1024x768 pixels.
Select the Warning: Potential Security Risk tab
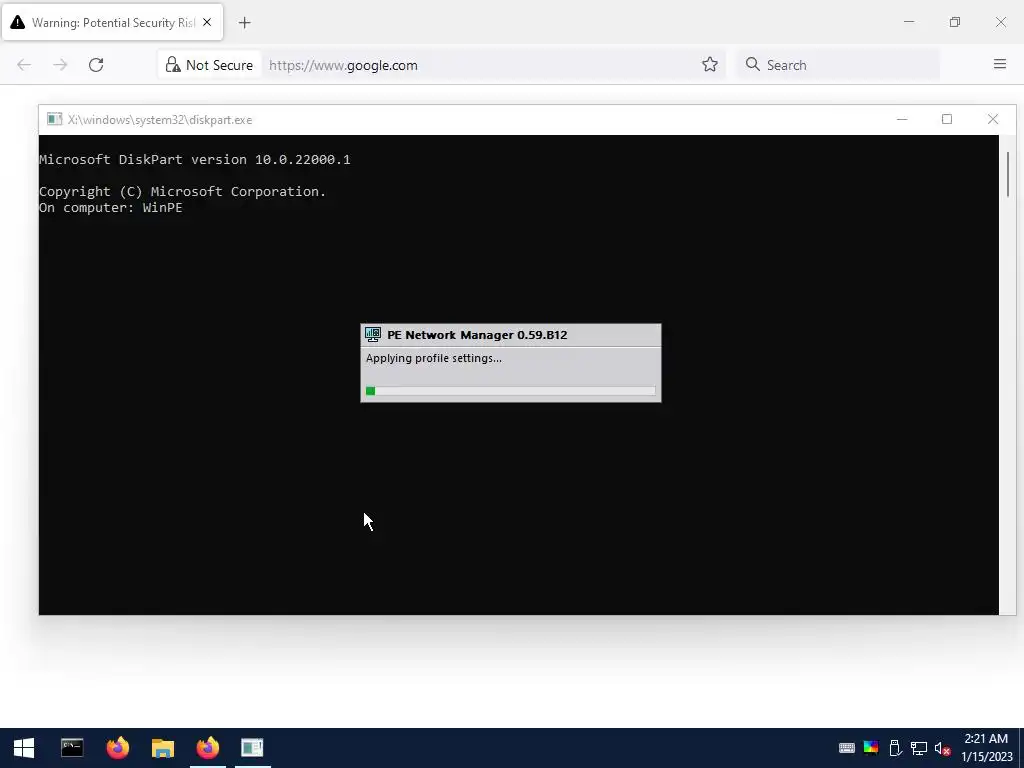pyautogui.click(x=112, y=23)
